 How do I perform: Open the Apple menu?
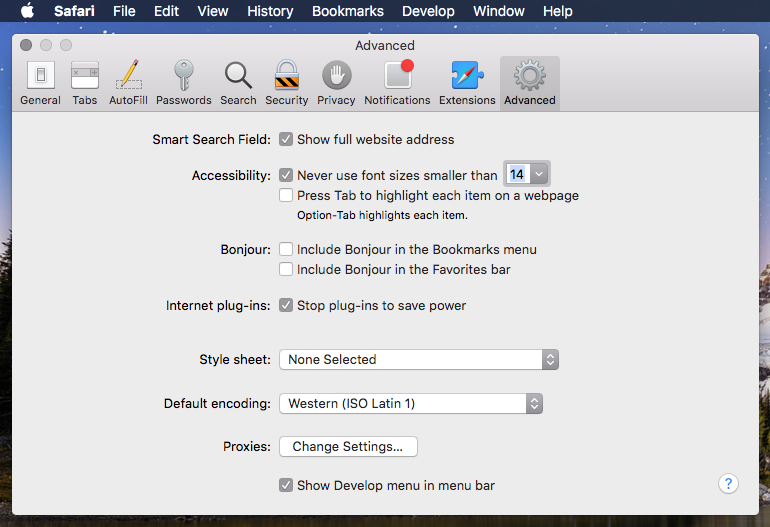28,11
